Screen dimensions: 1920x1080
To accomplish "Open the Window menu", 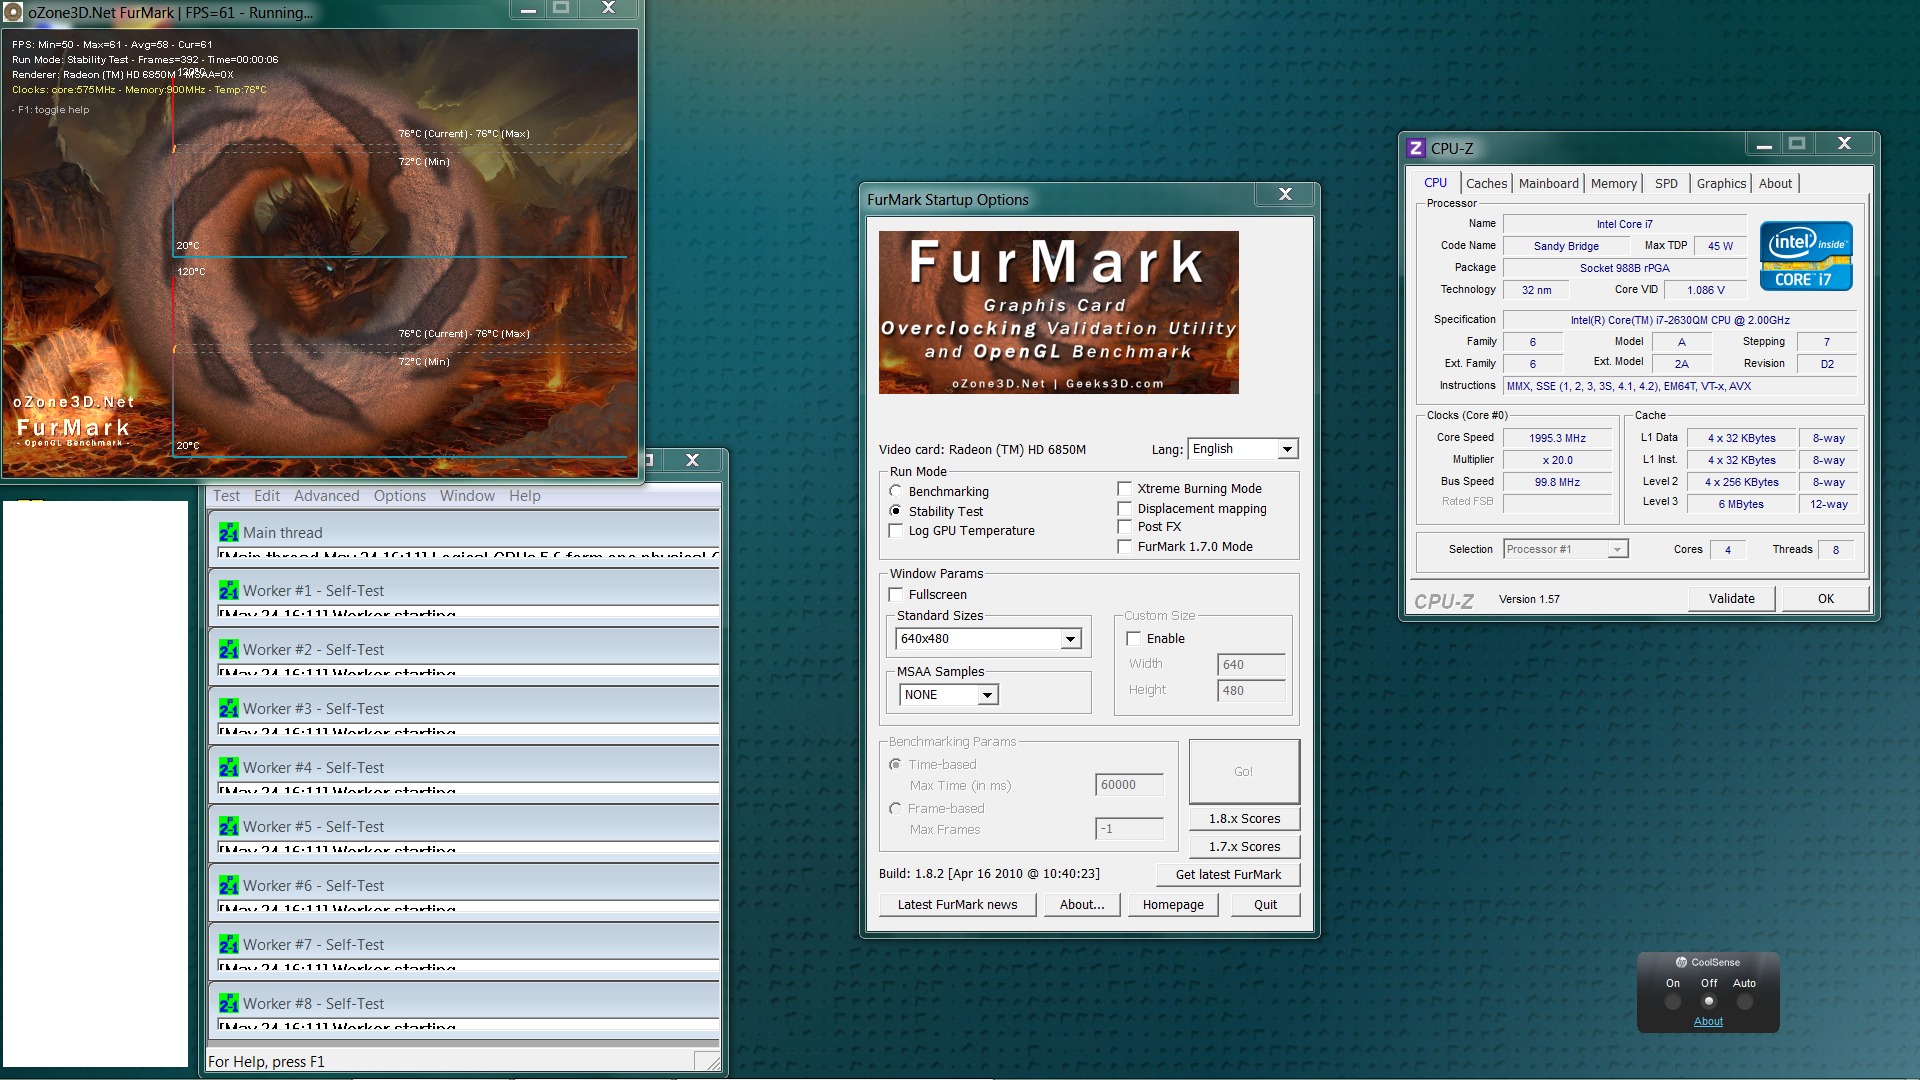I will click(467, 496).
